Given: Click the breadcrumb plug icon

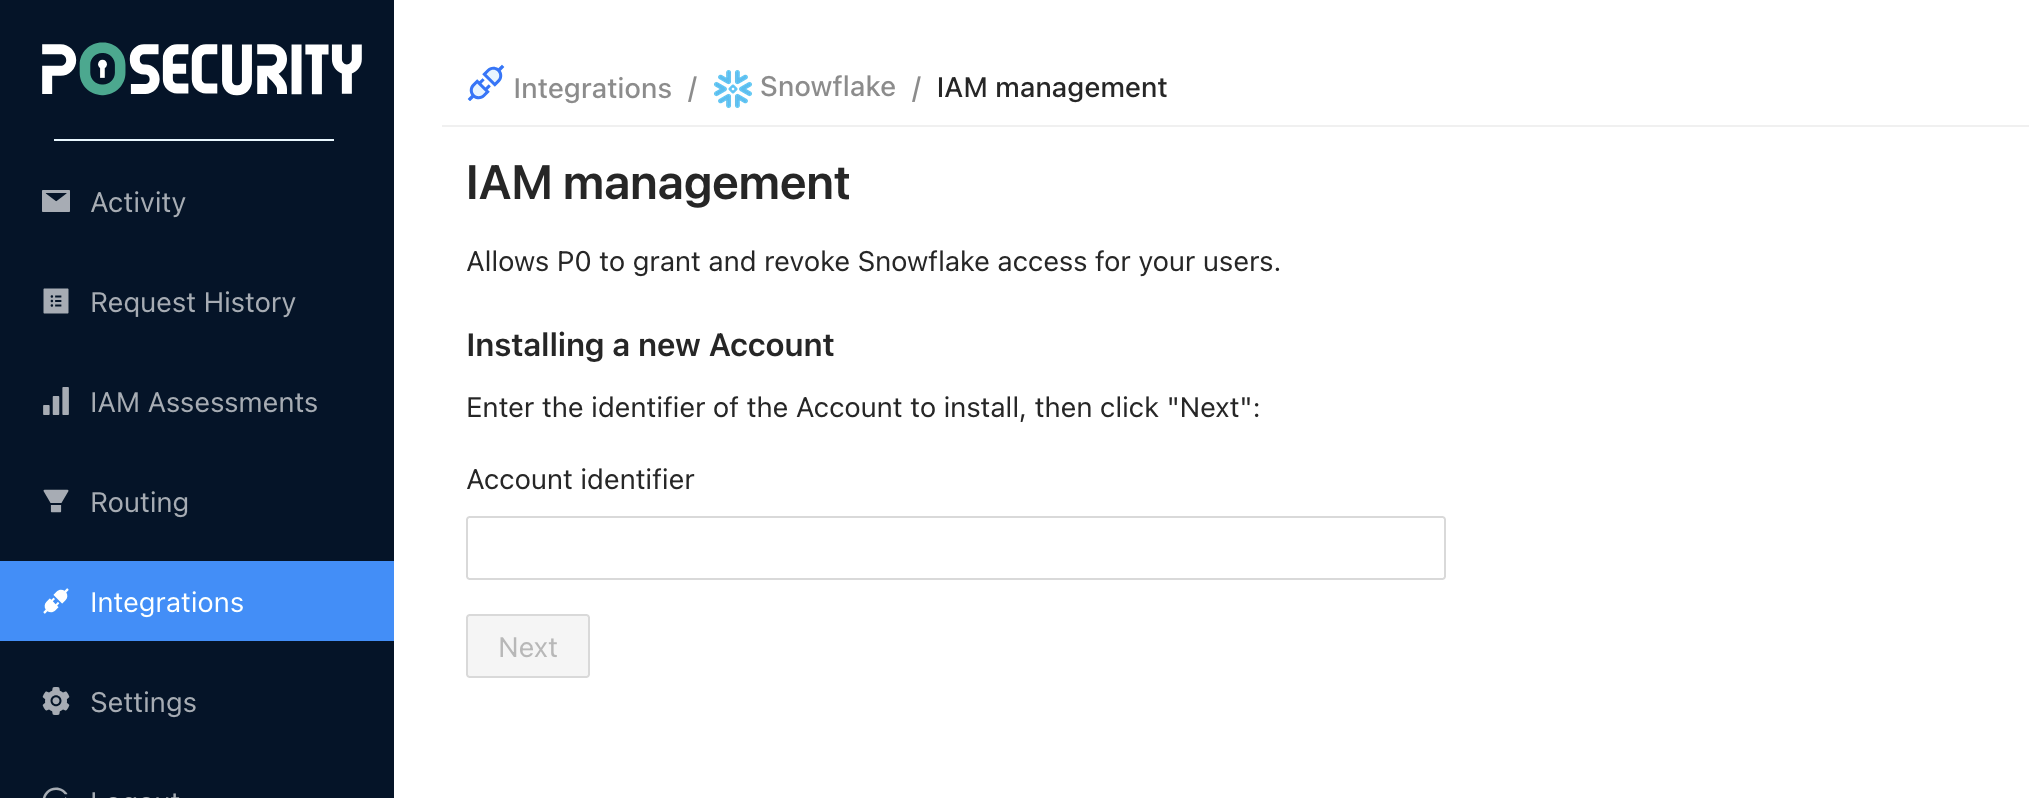Looking at the screenshot, I should (486, 84).
